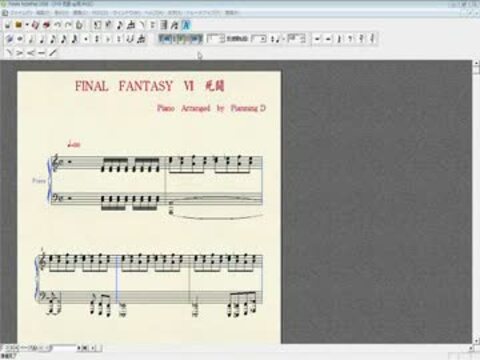Viewport: 480px width, 360px height.
Task: Toggle the first playback control button
Action: [x=164, y=39]
